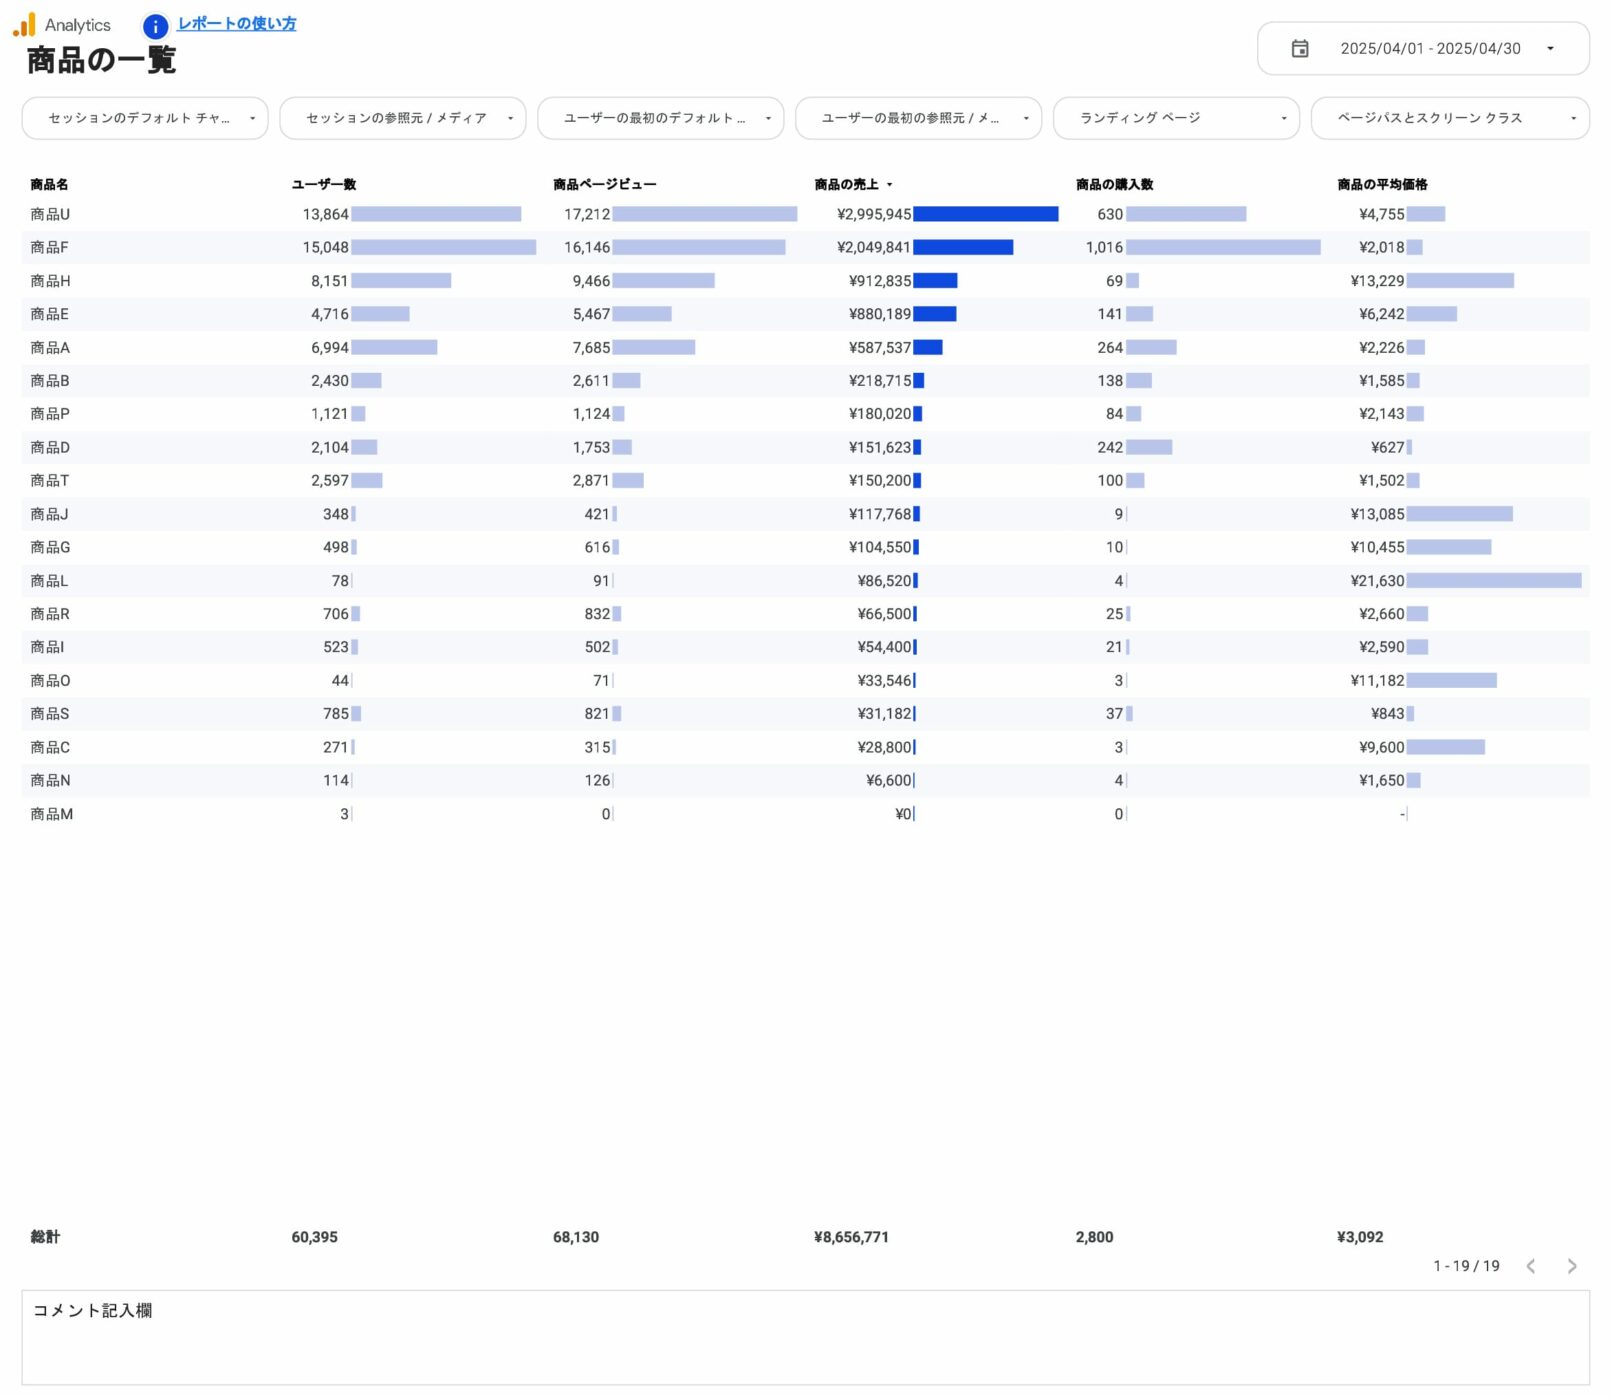This screenshot has width=1612, height=1397.
Task: Open the ランディング ページ filter dropdown
Action: click(1175, 118)
